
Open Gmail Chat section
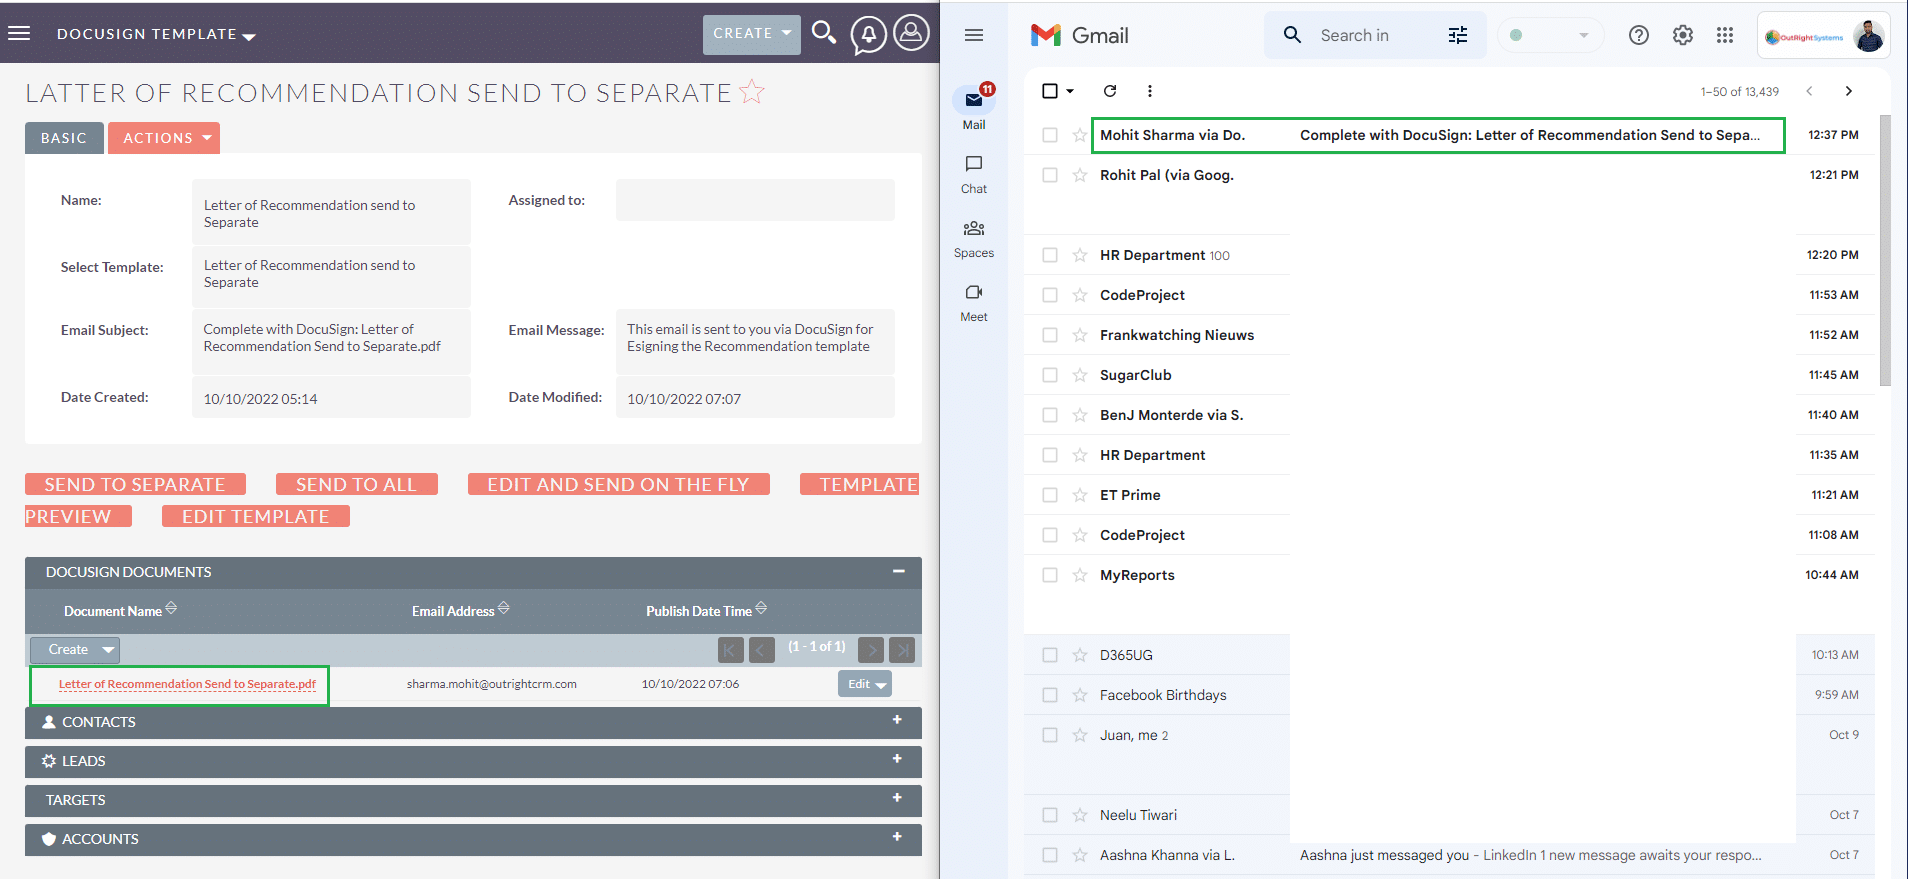tap(974, 174)
